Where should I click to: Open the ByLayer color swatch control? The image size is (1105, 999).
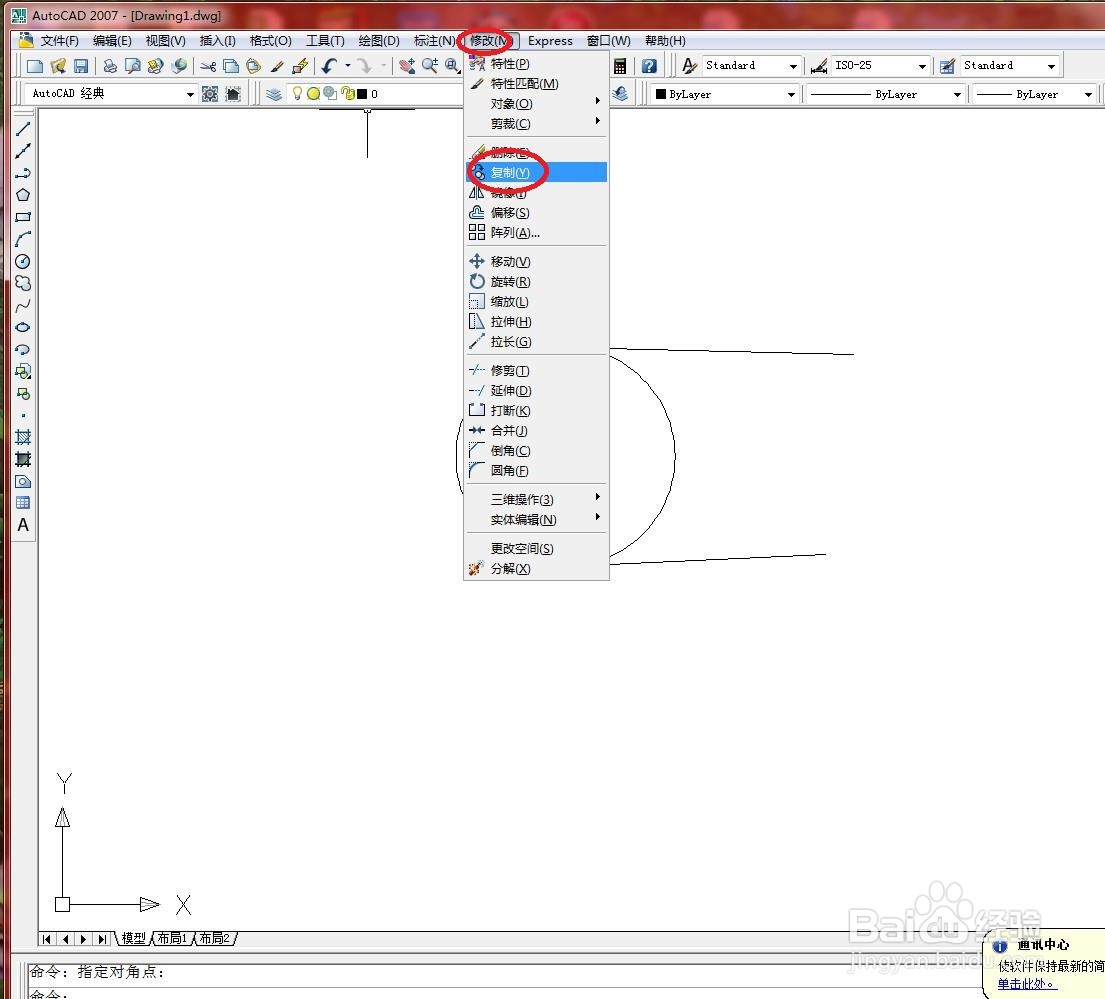(x=725, y=94)
